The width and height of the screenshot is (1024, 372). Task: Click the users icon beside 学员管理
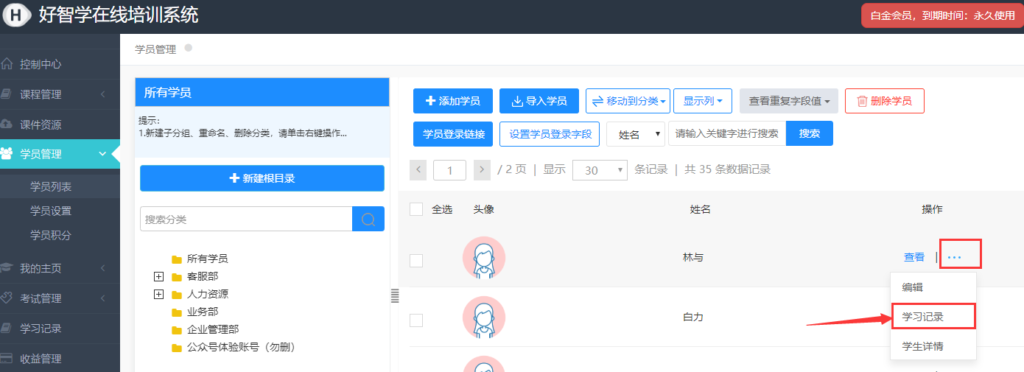pyautogui.click(x=7, y=154)
